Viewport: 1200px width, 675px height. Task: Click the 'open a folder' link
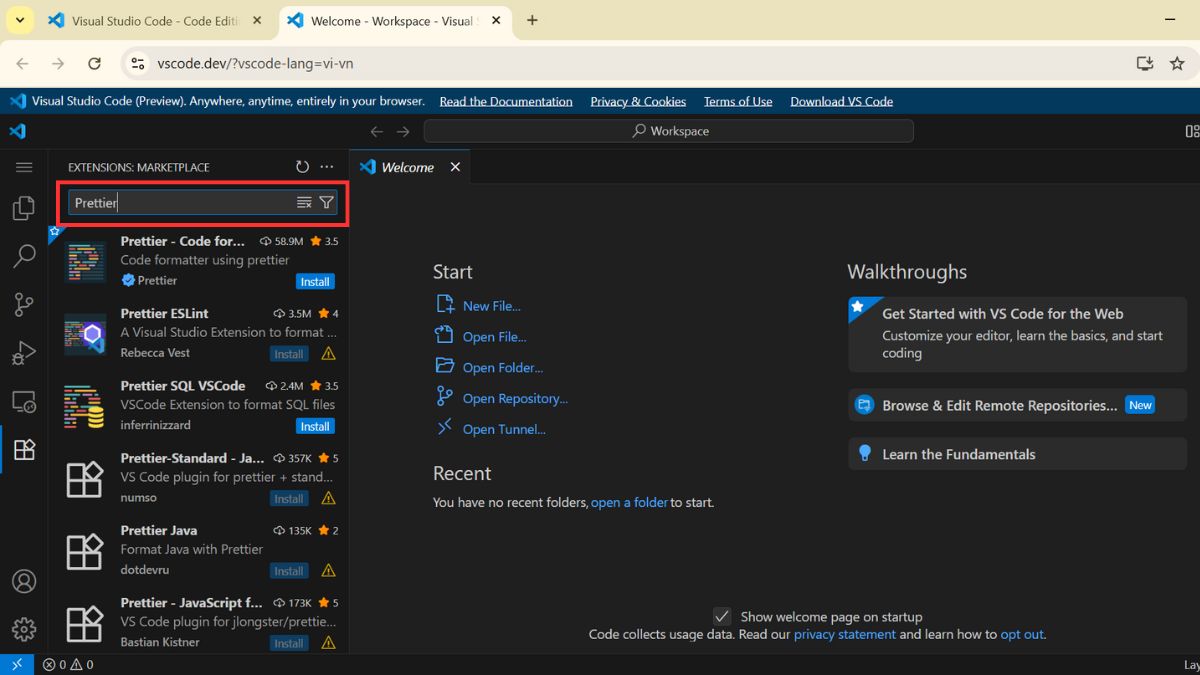tap(629, 502)
